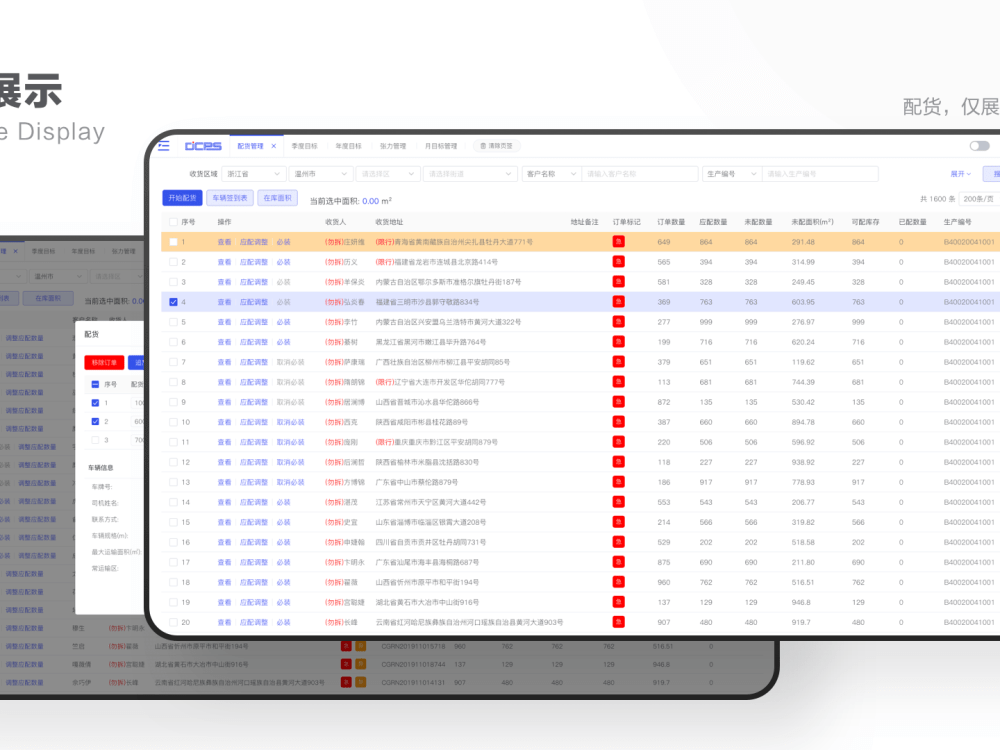Screen dimensions: 1000x750
Task: Click 移除订单 button in back window dialog
Action: [x=104, y=362]
